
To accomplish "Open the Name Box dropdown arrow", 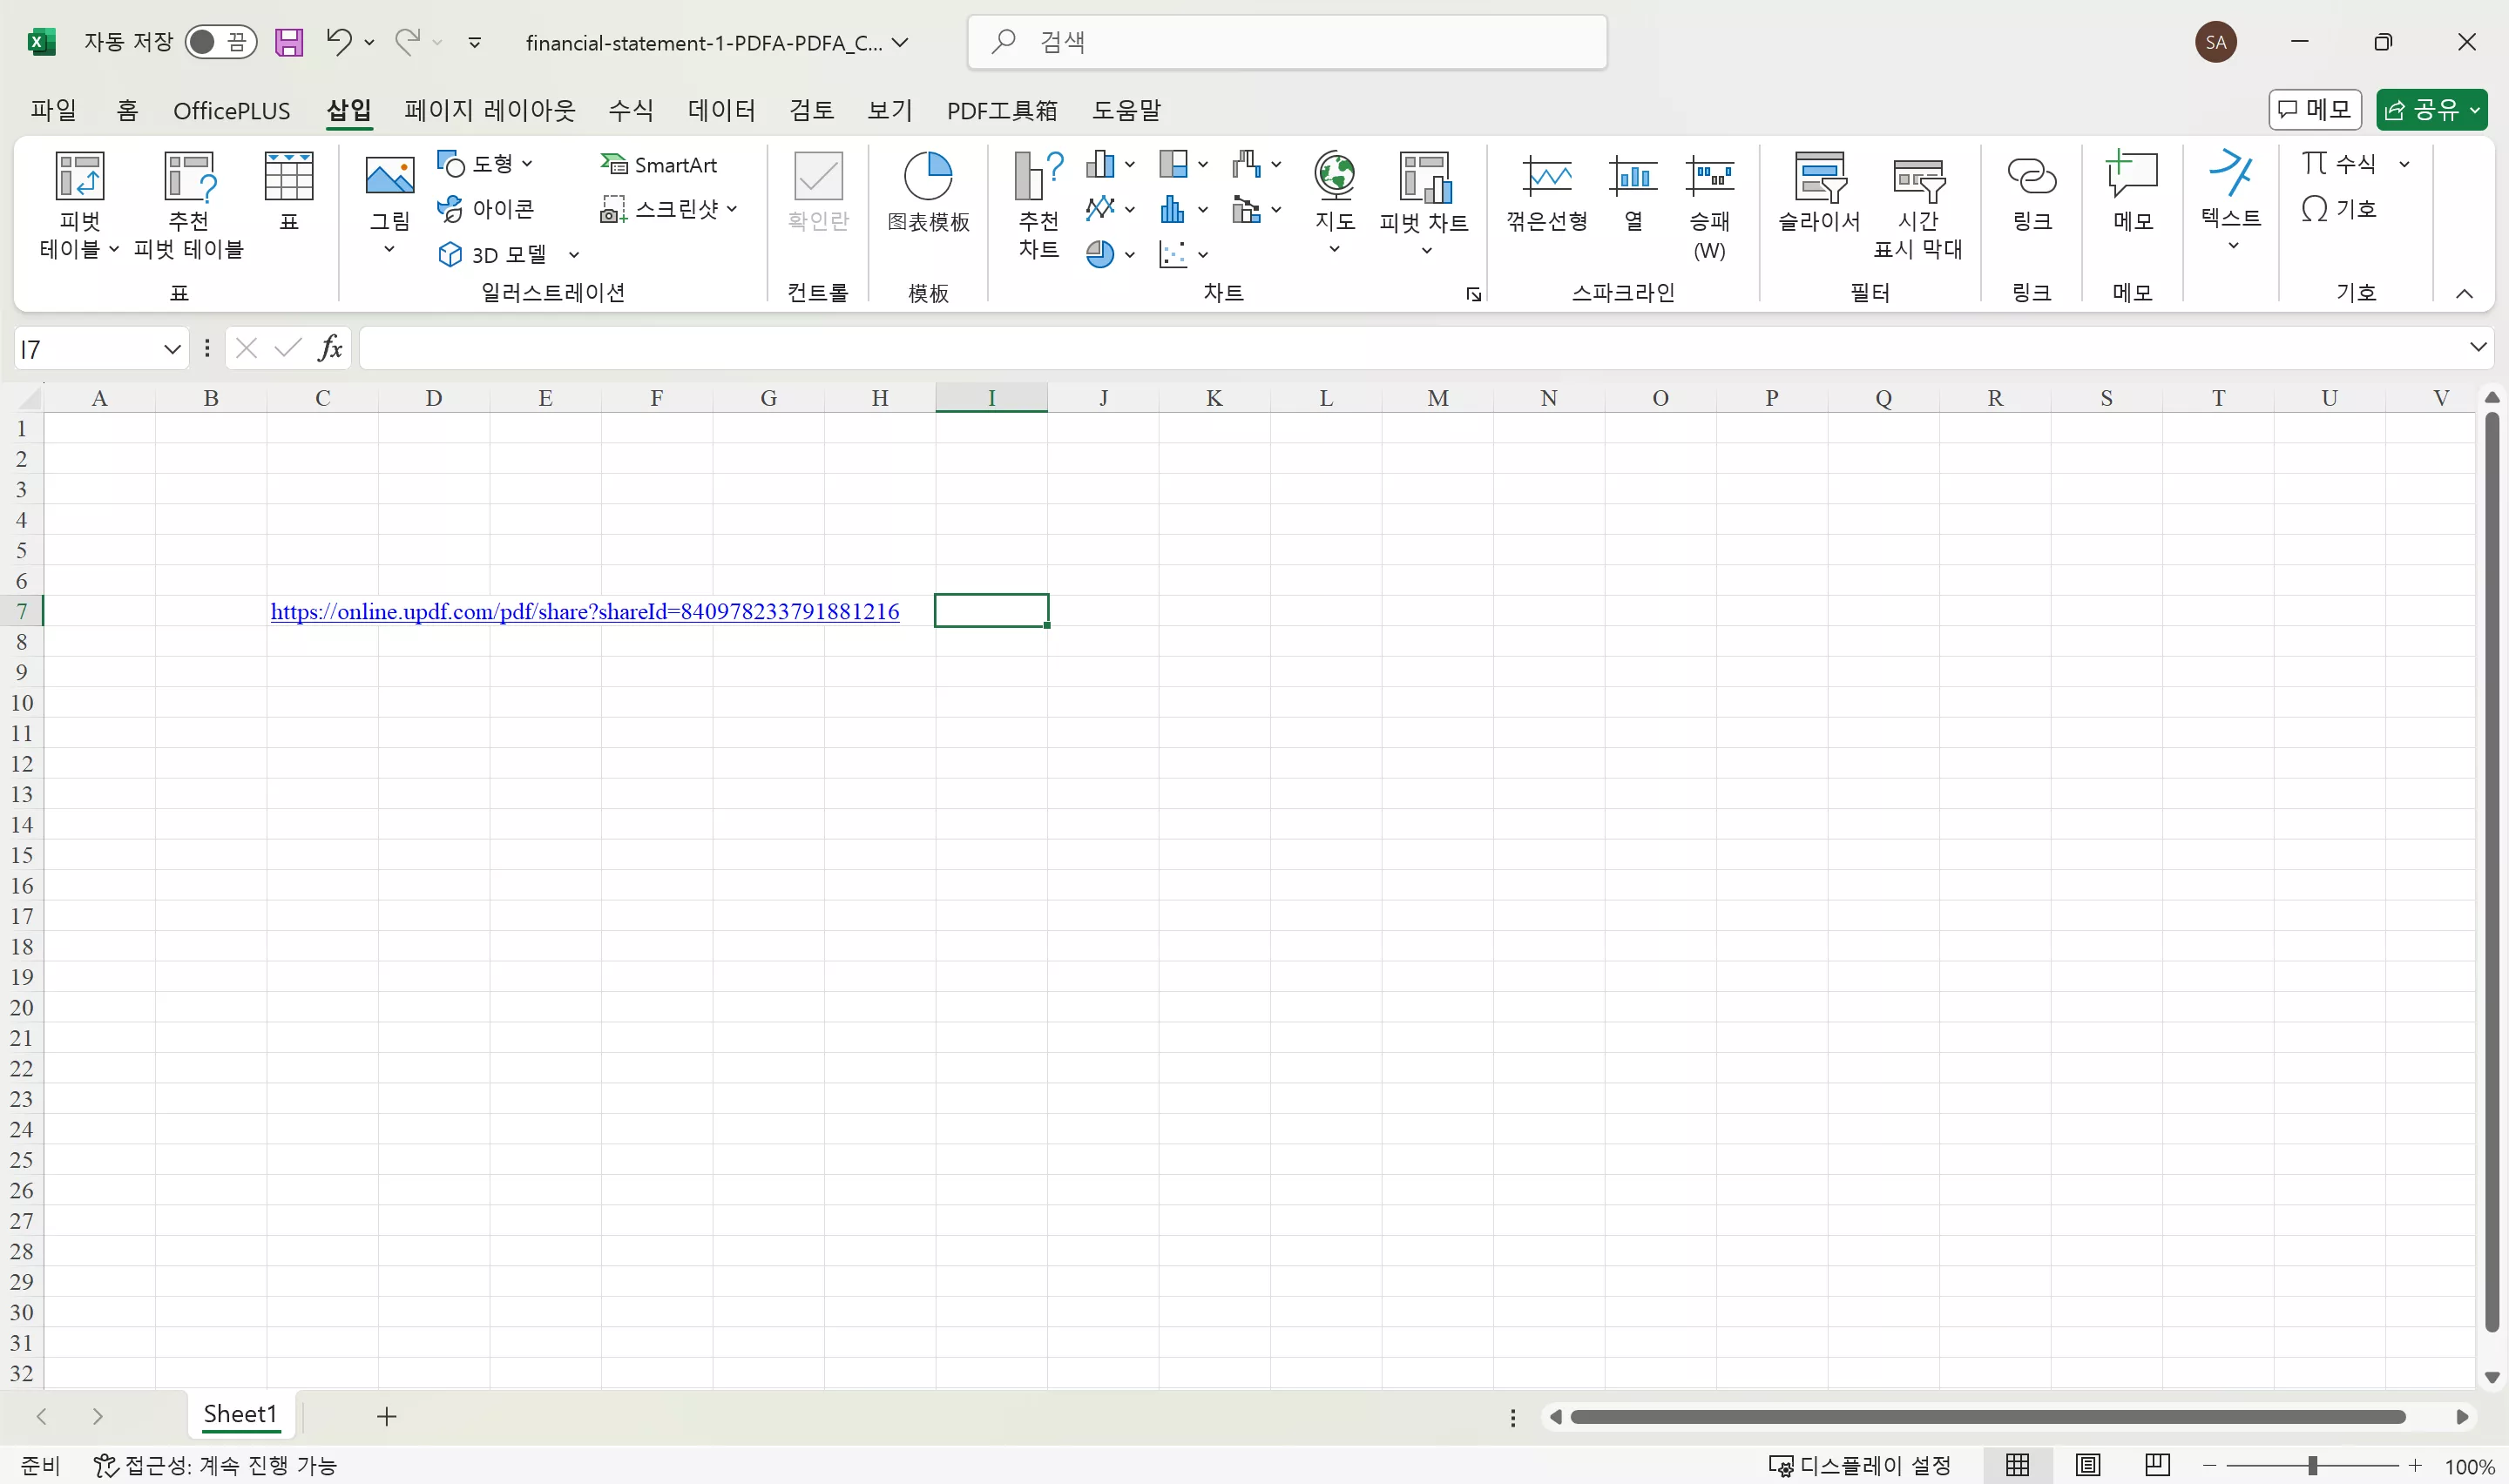I will tap(172, 349).
